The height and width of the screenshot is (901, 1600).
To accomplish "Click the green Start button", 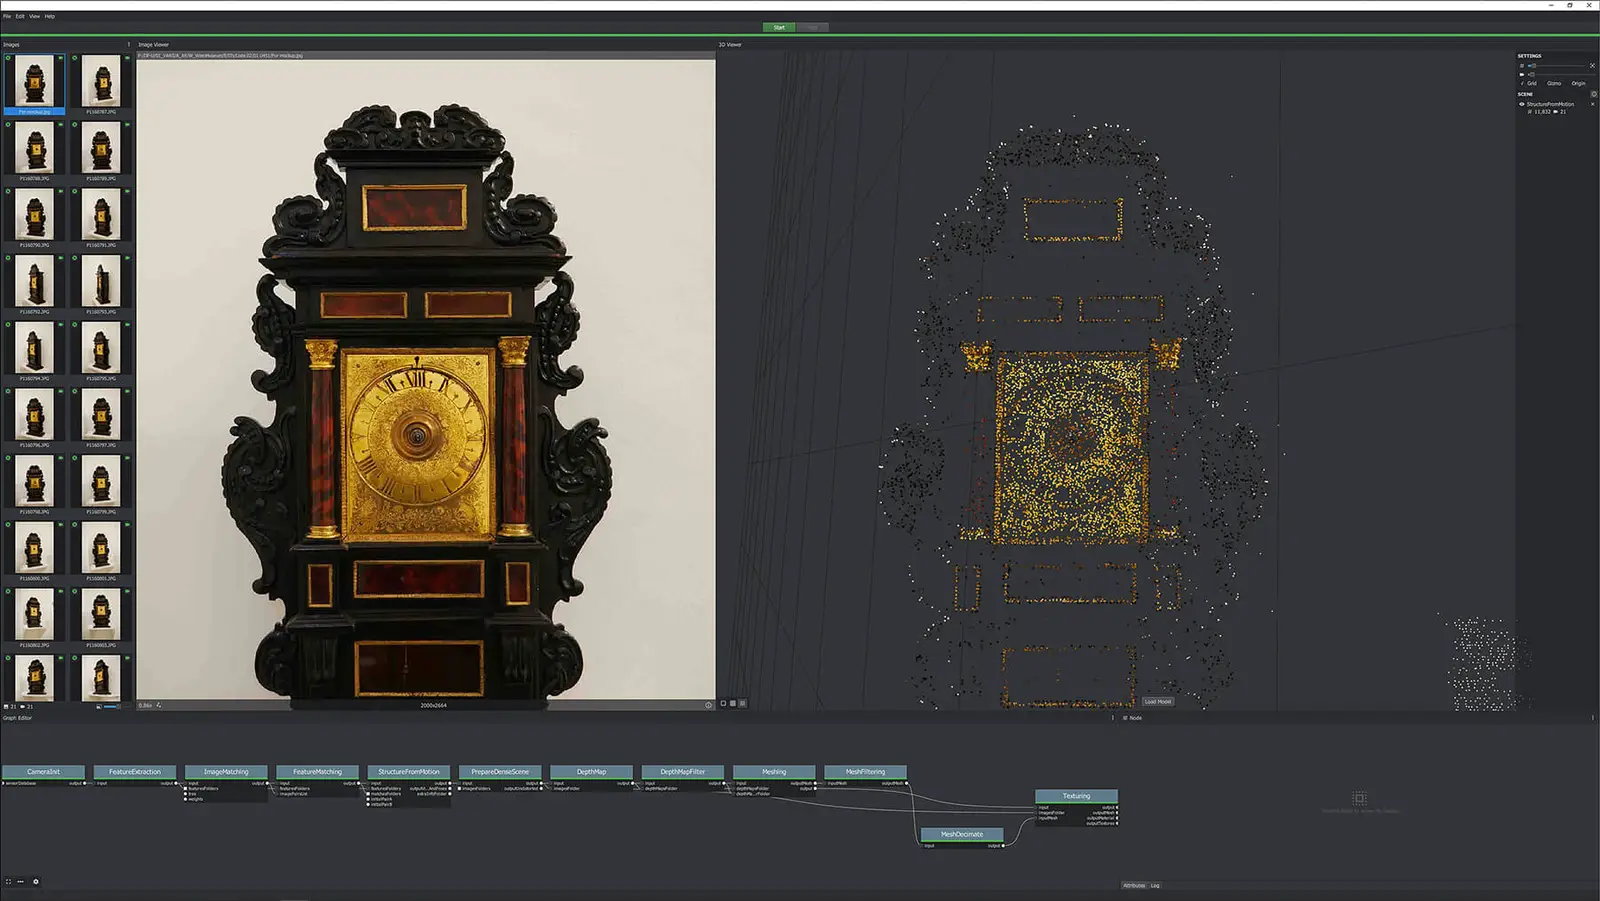I will 779,27.
